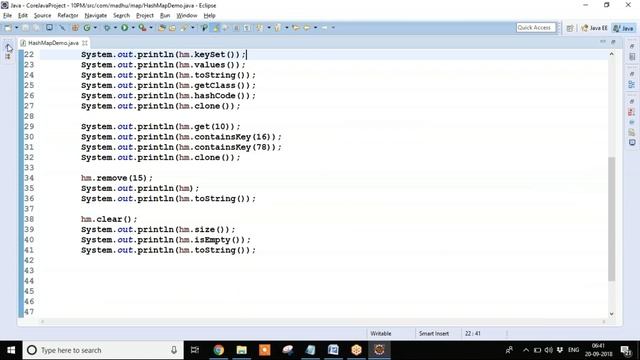Click the editor scrollbar down arrow
640x360 pixels.
[611, 314]
